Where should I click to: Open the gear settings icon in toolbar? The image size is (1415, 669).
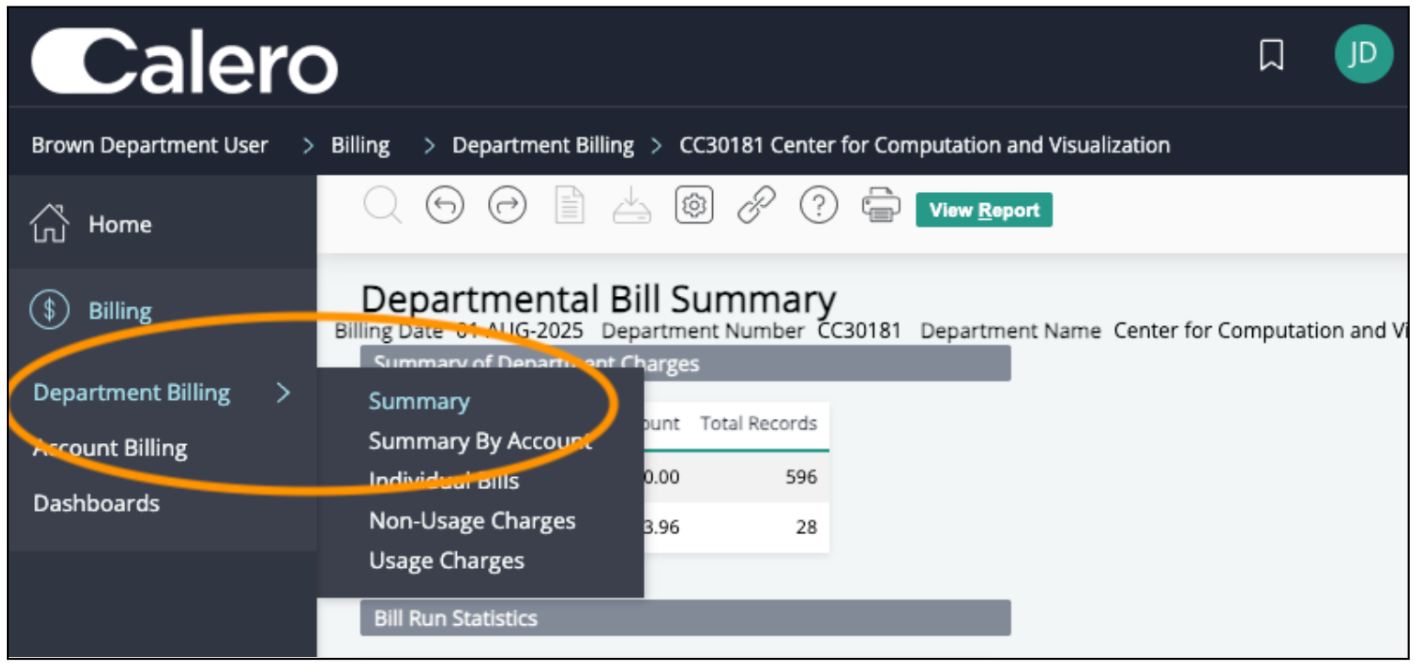[694, 206]
